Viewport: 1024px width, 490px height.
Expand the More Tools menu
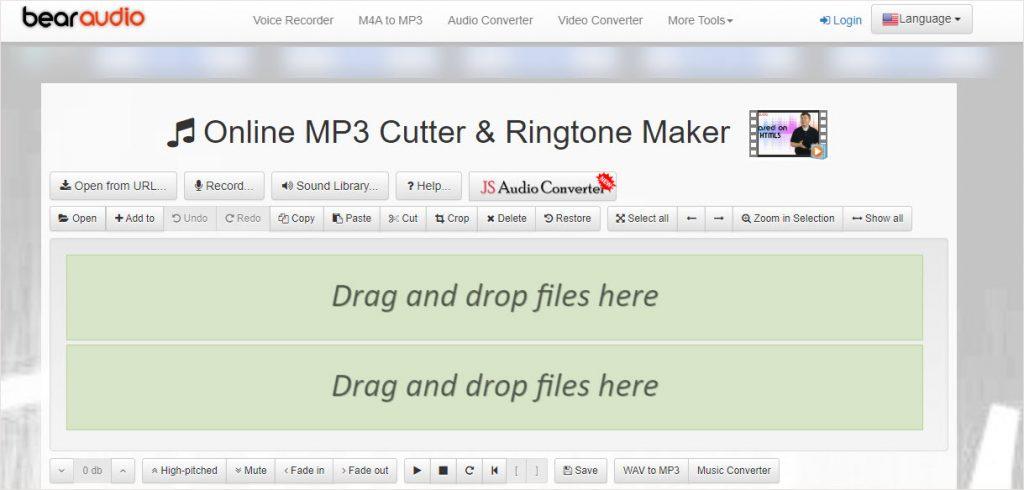[x=700, y=20]
